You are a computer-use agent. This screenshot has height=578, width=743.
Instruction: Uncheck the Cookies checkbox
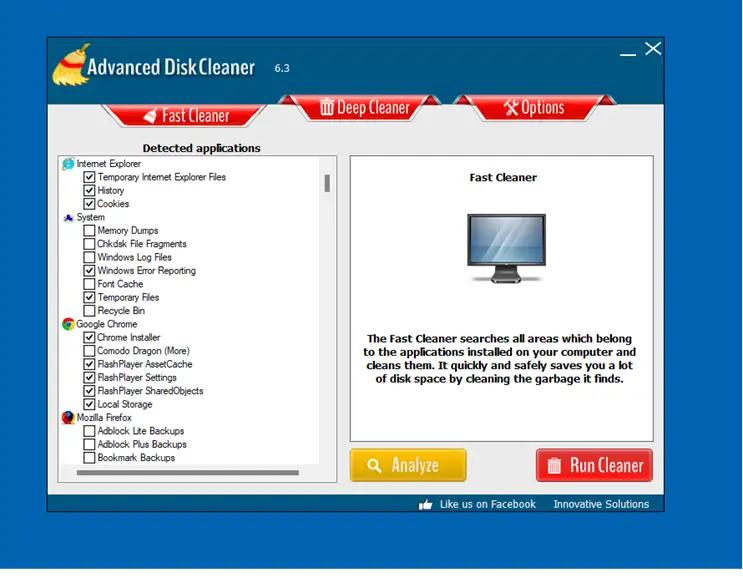89,204
